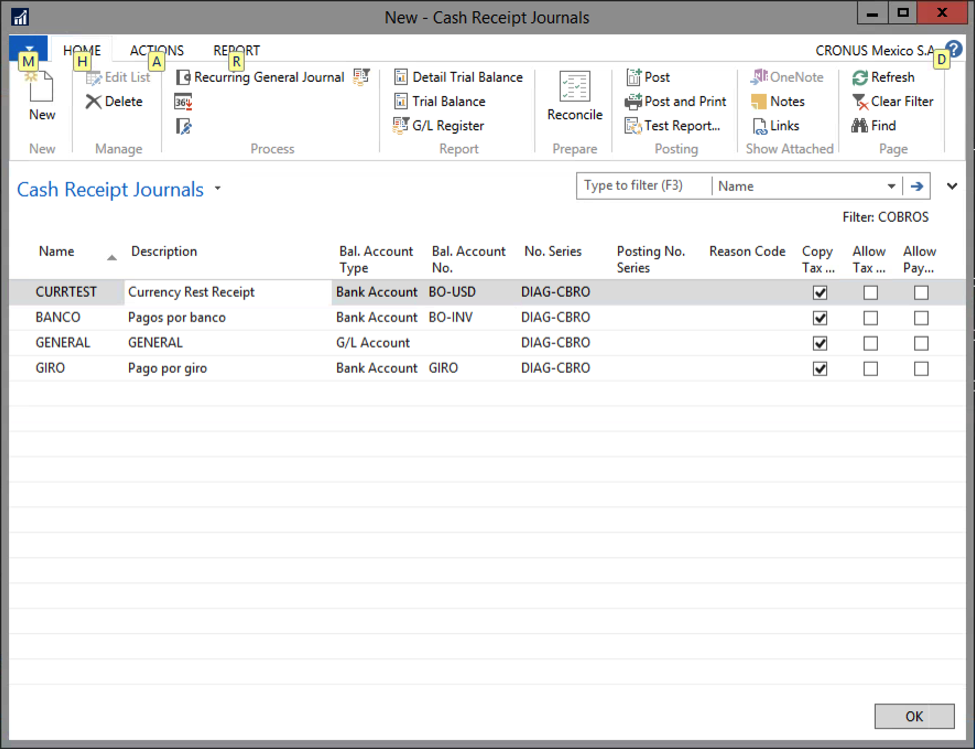The width and height of the screenshot is (975, 750).
Task: Show attached Notes
Action: click(778, 101)
